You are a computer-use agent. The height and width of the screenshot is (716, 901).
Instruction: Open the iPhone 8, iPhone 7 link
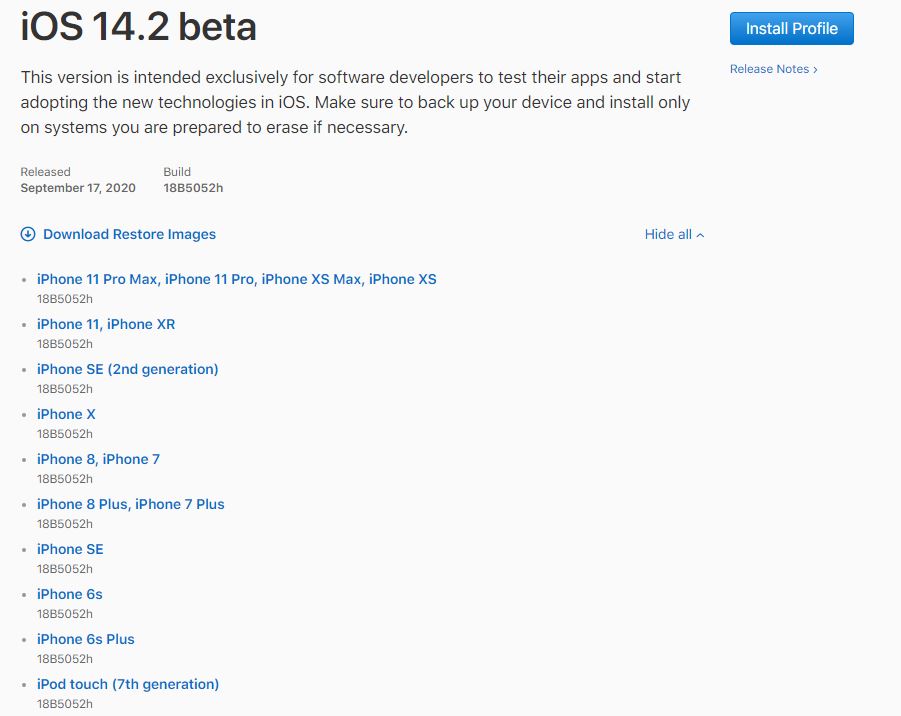(x=98, y=459)
